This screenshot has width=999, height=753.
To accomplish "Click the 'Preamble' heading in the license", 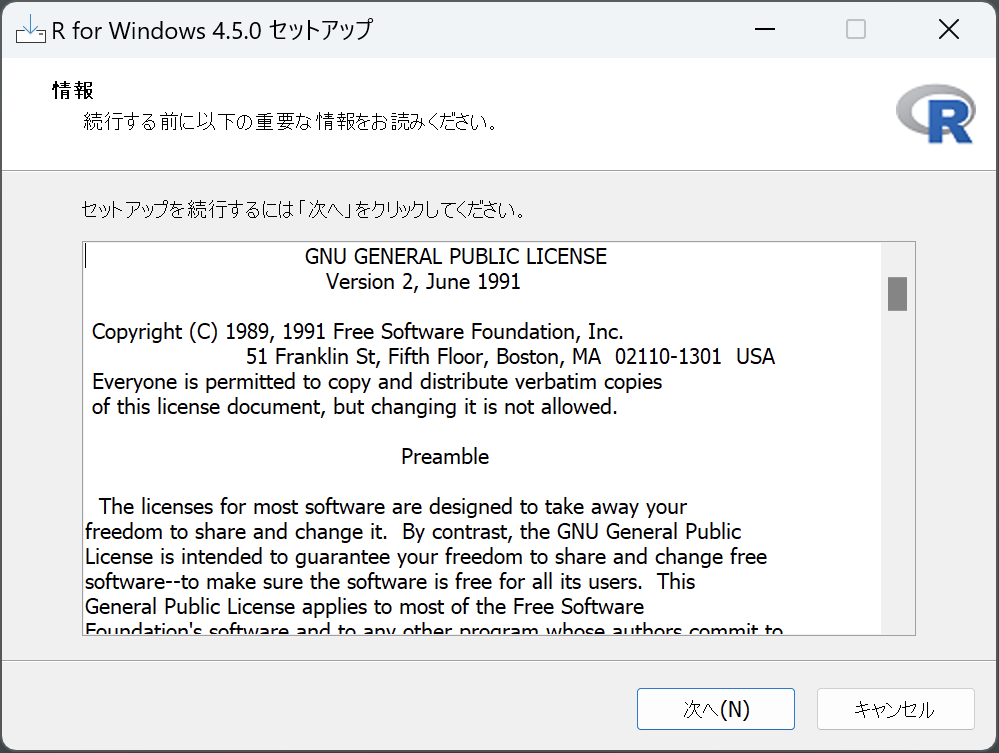I will pyautogui.click(x=445, y=457).
